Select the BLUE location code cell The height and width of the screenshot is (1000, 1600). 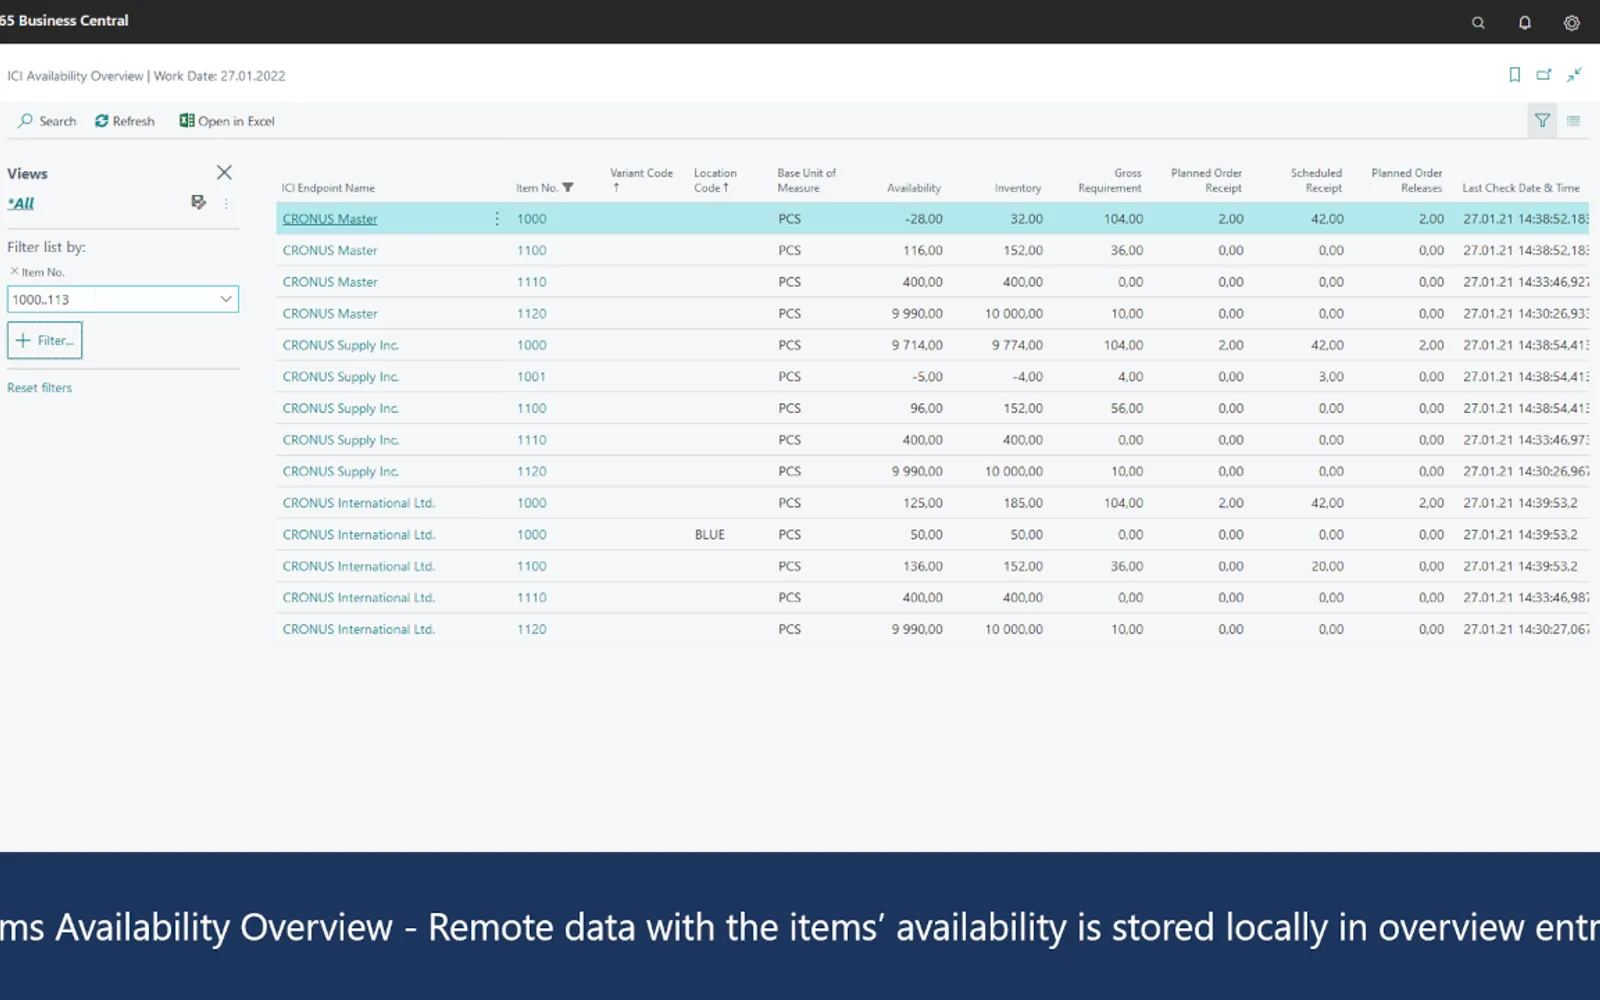[710, 535]
